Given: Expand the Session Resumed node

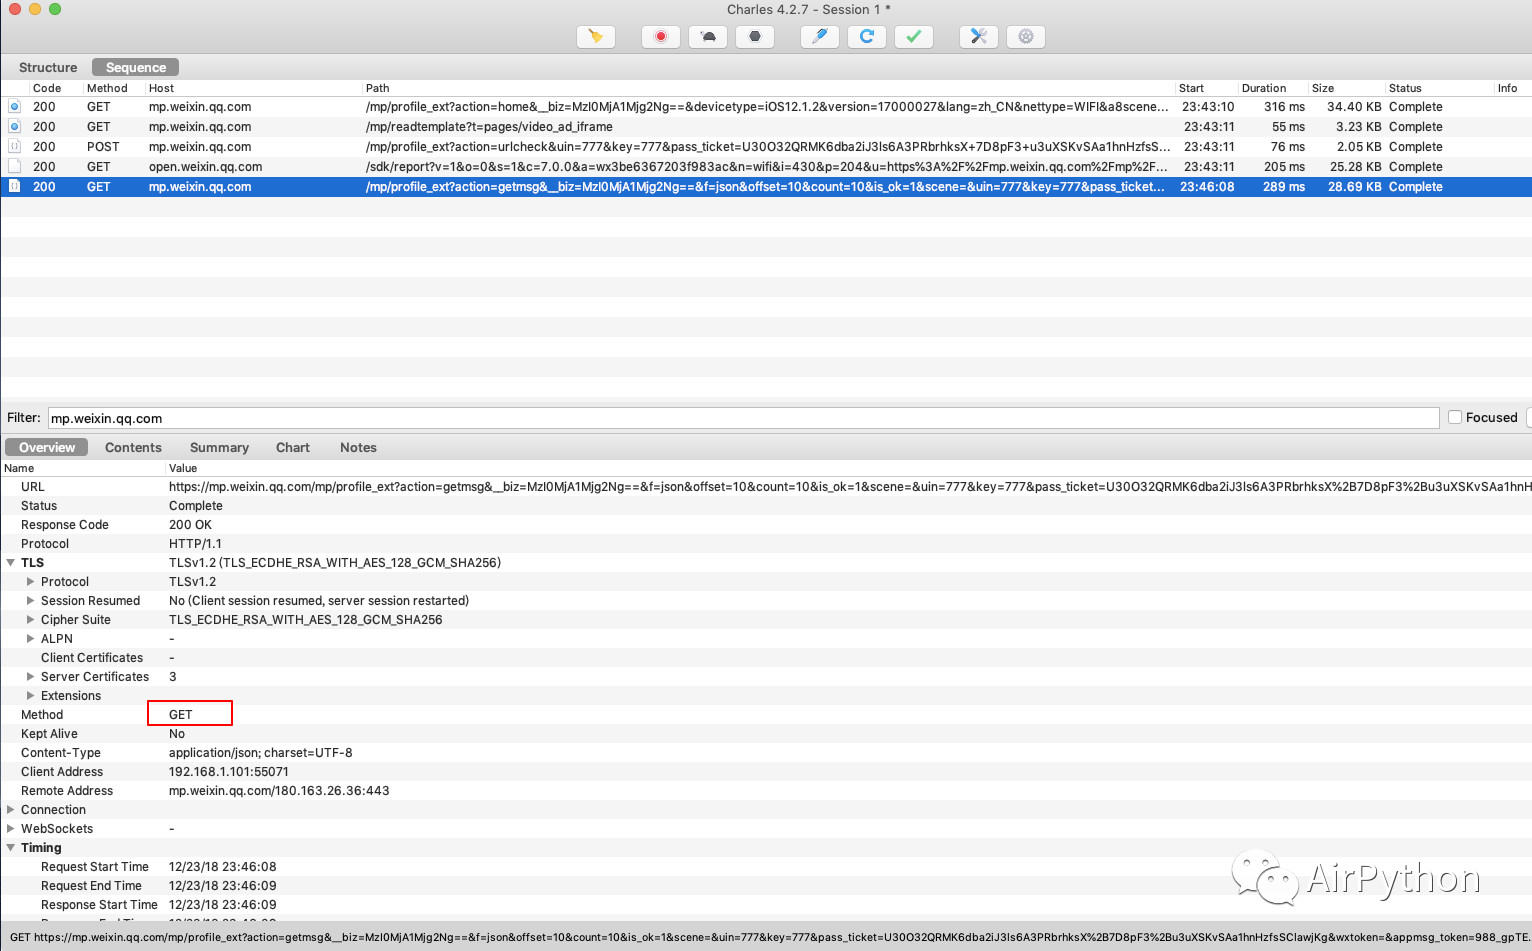Looking at the screenshot, I should point(31,601).
